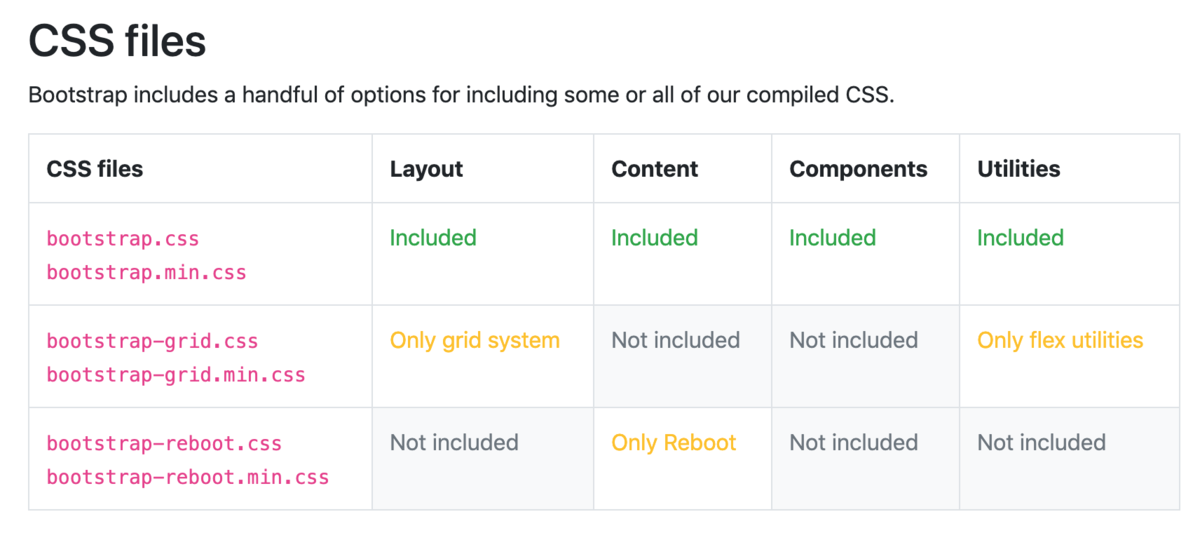Click the Bootstrap intro paragraph text
The width and height of the screenshot is (1200, 540).
tap(459, 96)
